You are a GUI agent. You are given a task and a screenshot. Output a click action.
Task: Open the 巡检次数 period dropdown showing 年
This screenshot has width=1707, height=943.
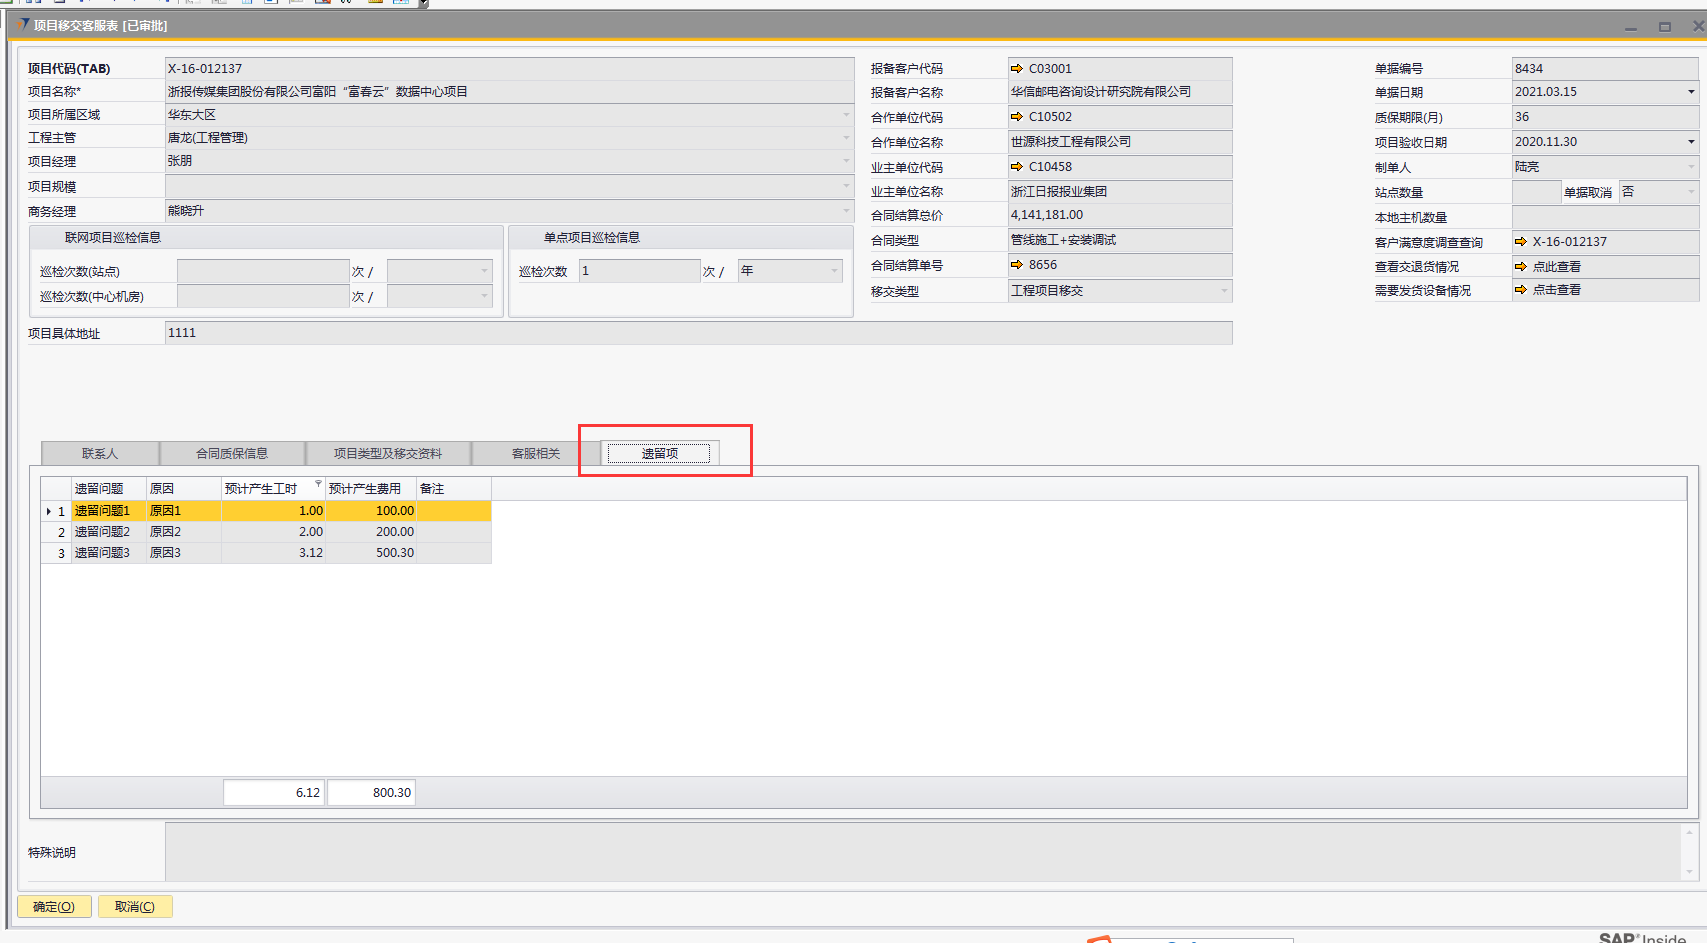coord(834,271)
